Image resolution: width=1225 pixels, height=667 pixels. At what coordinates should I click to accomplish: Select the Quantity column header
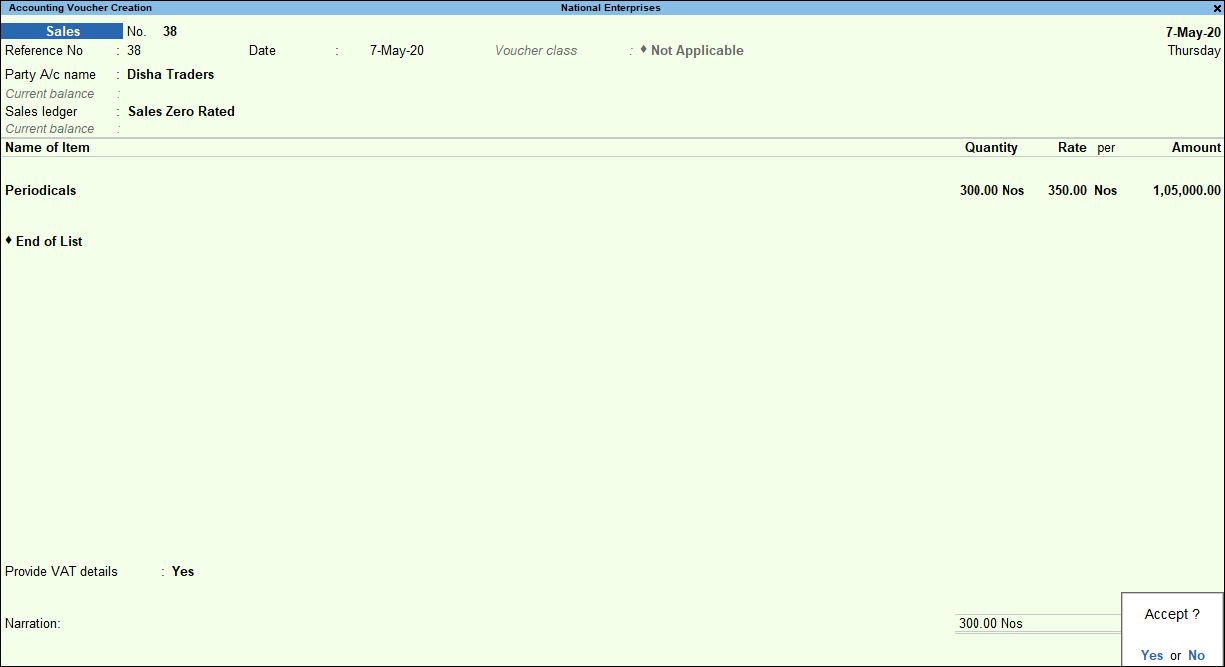pos(990,147)
